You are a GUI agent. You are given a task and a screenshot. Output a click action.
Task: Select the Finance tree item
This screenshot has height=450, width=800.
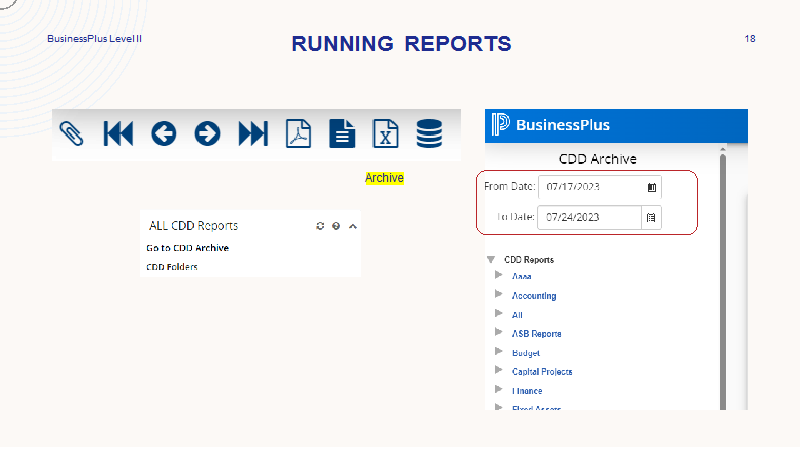pos(527,391)
